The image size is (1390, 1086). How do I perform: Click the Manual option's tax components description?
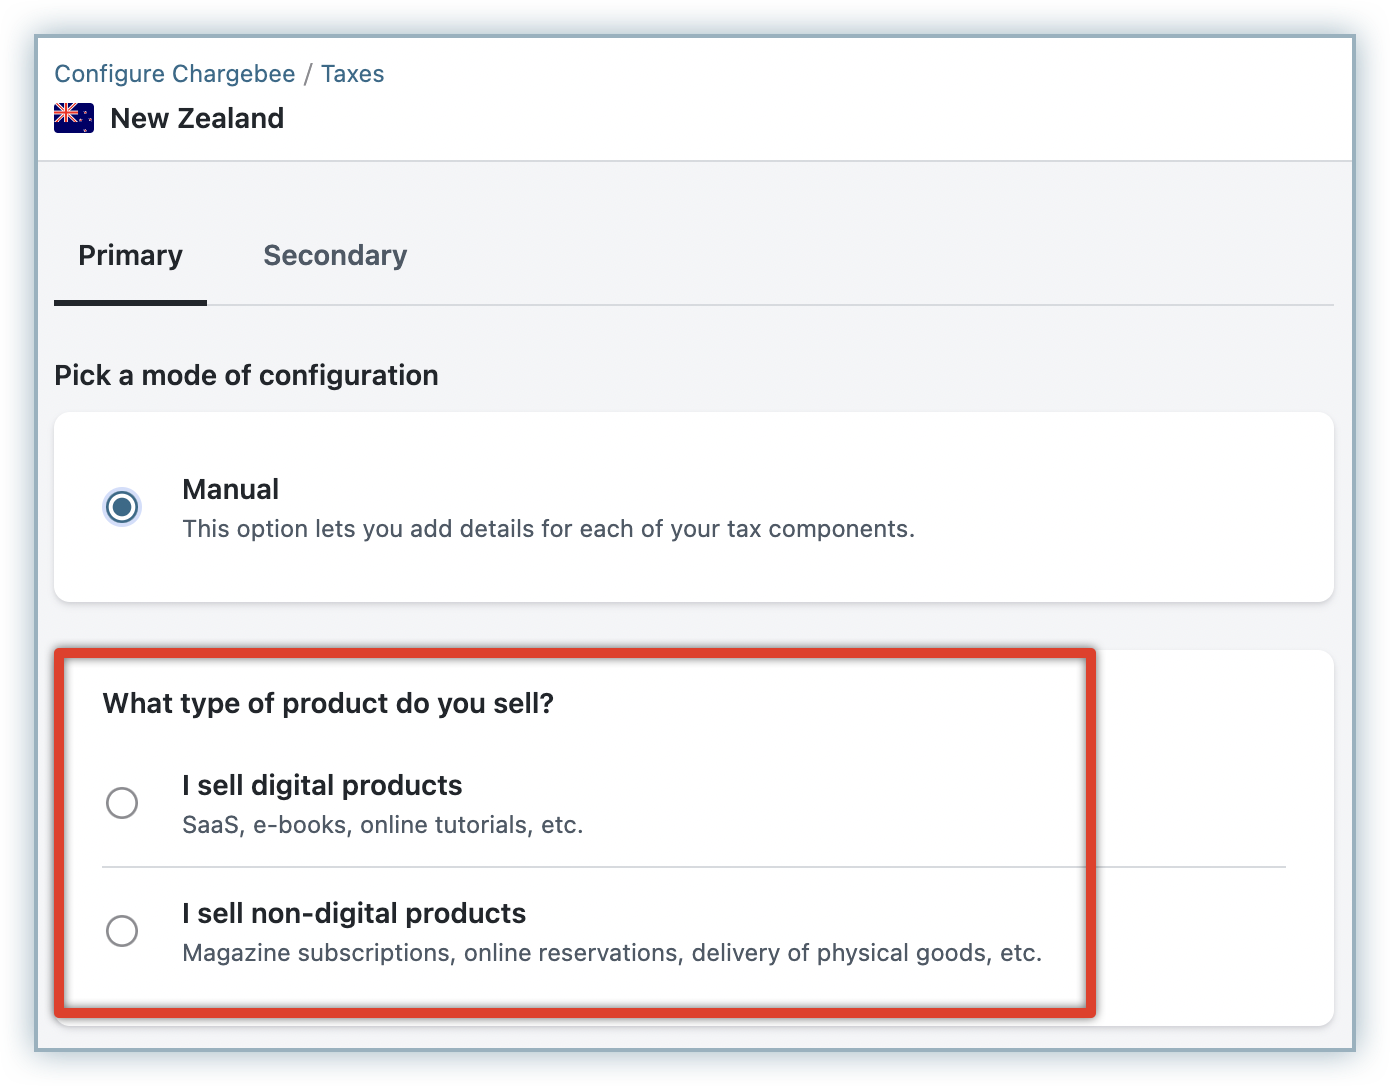(548, 529)
